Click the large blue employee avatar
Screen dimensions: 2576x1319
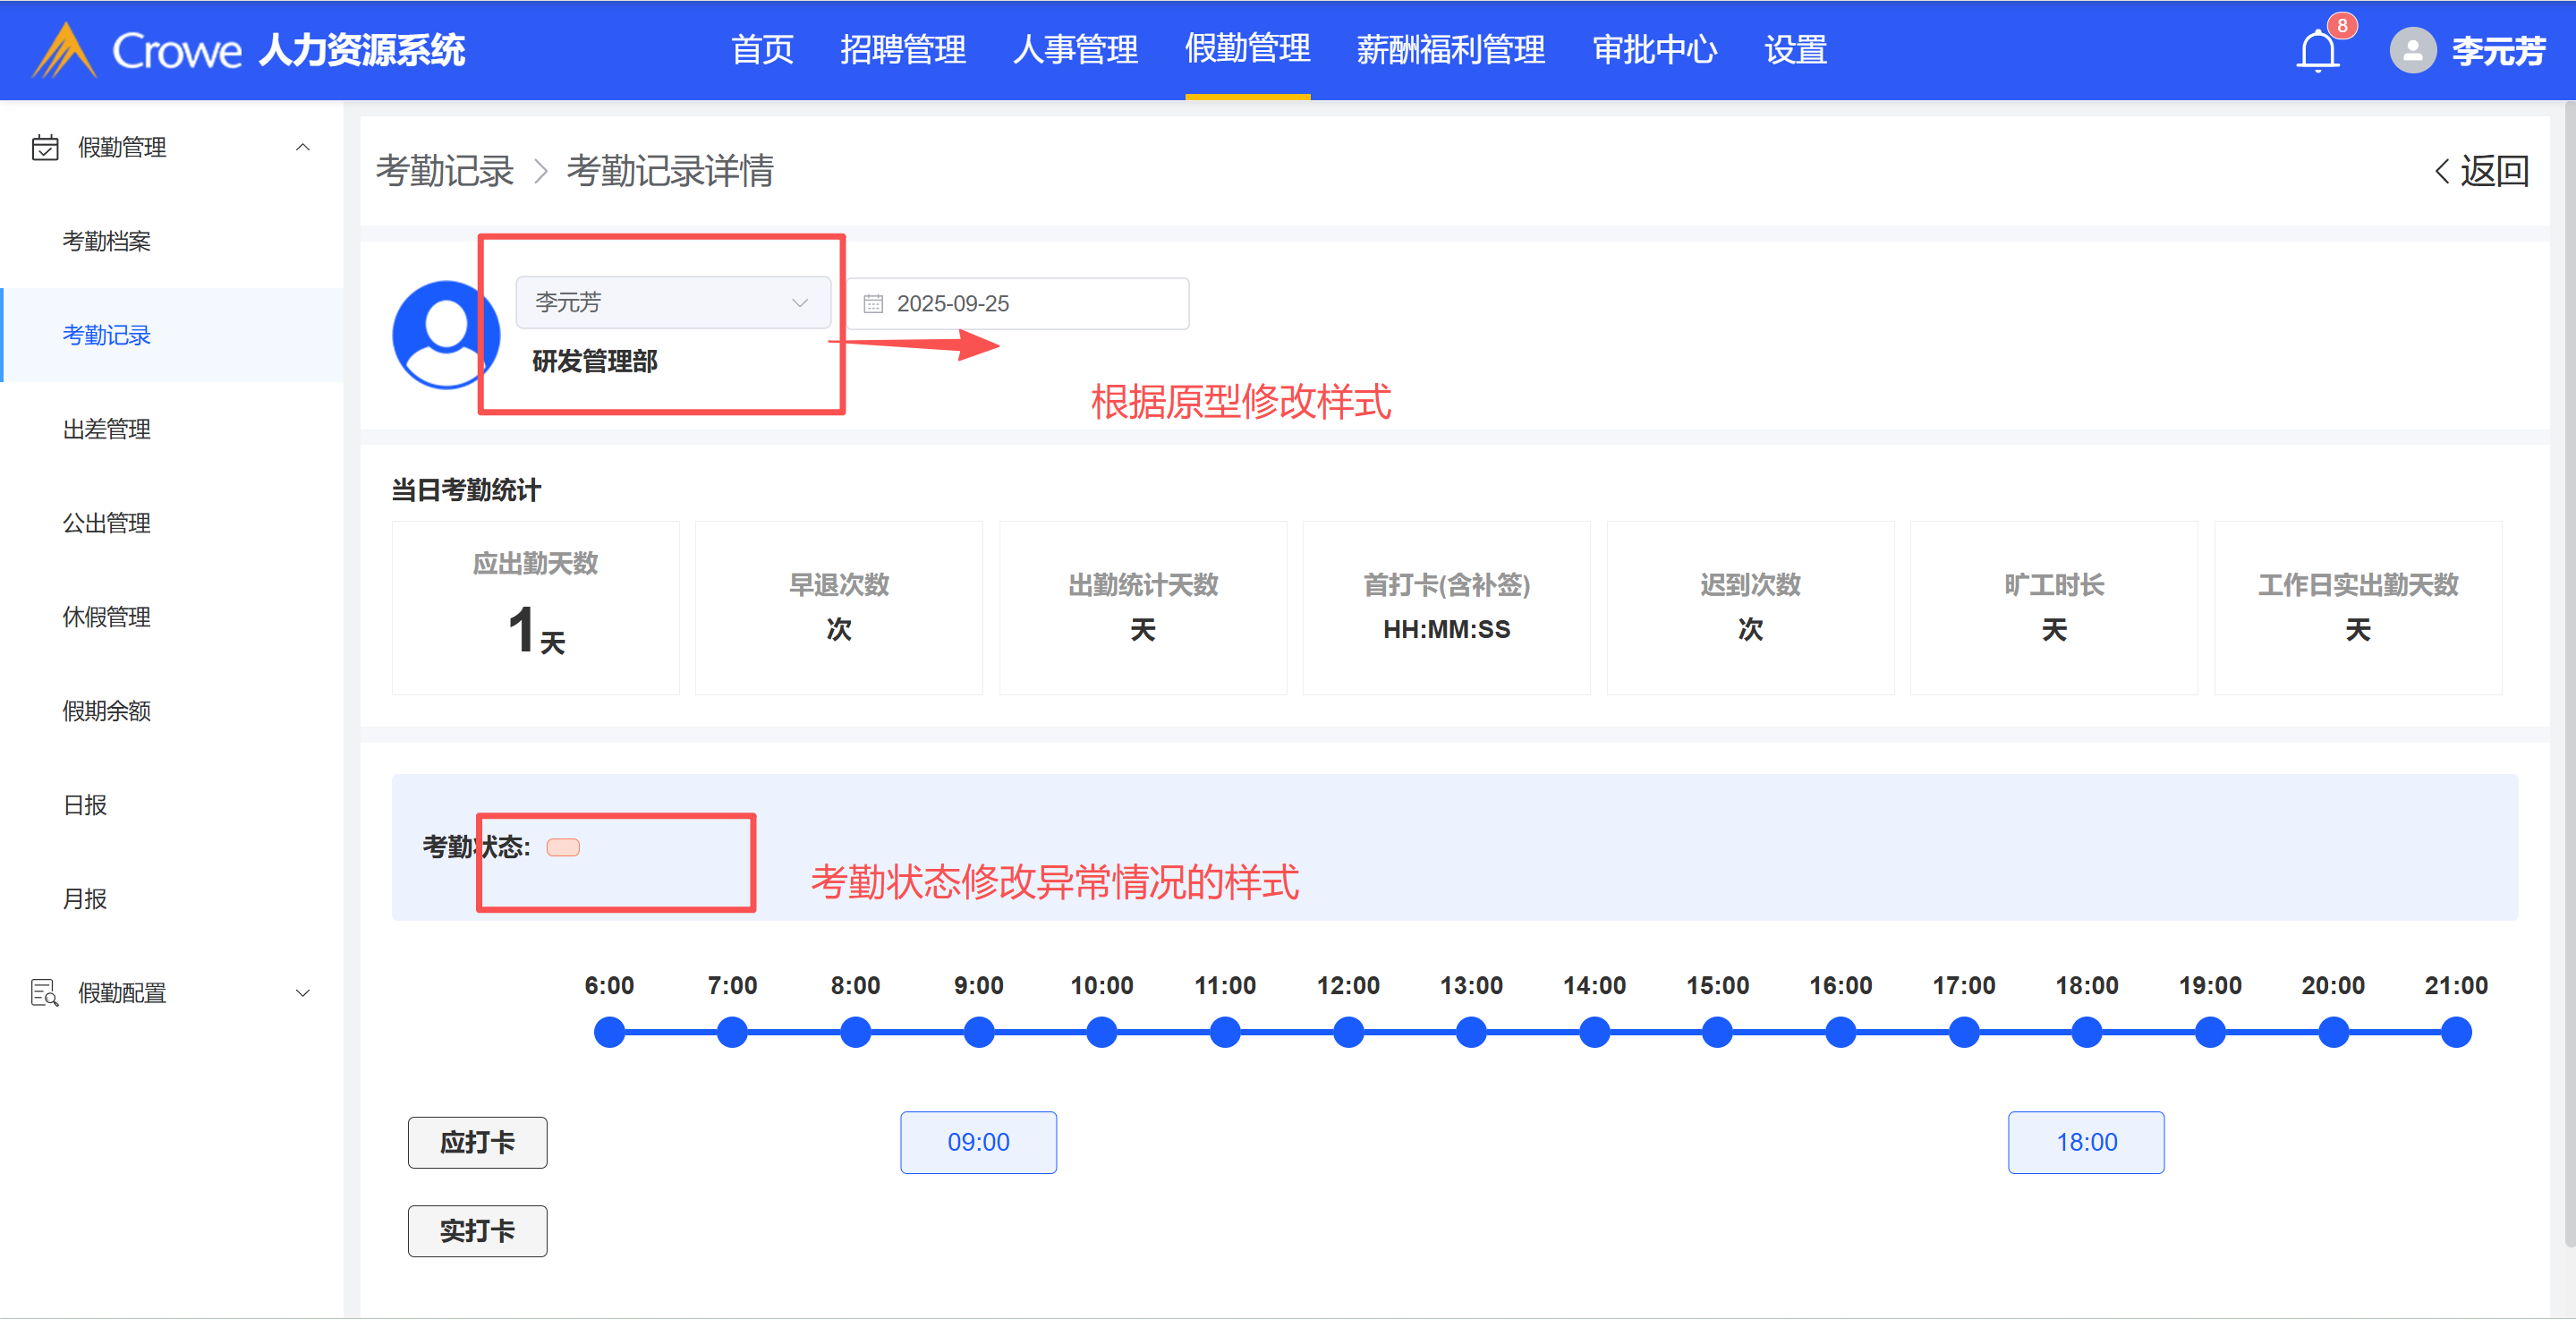(x=444, y=334)
